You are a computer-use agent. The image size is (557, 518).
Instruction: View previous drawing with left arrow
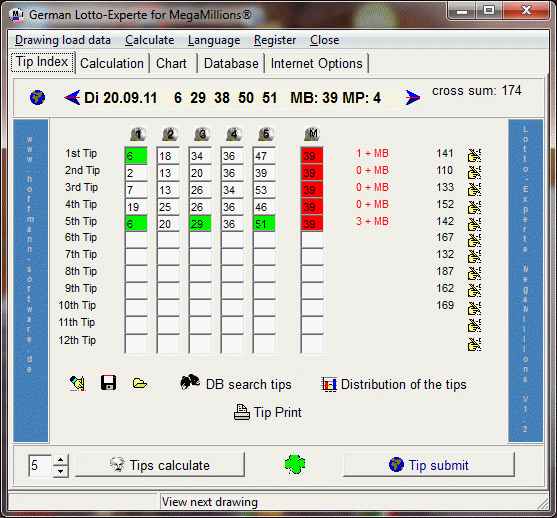coord(72,97)
